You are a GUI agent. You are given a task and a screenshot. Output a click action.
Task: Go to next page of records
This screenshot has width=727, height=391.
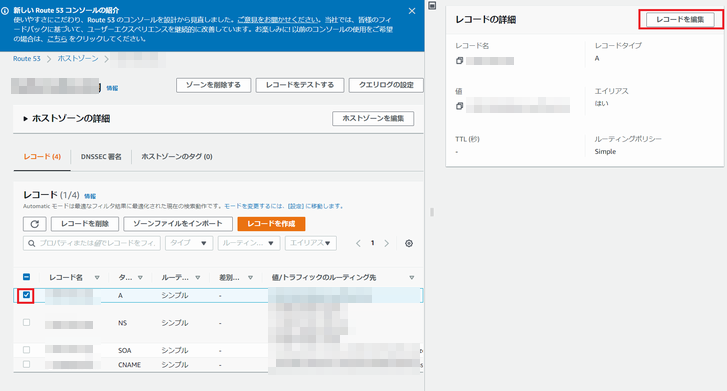(387, 244)
